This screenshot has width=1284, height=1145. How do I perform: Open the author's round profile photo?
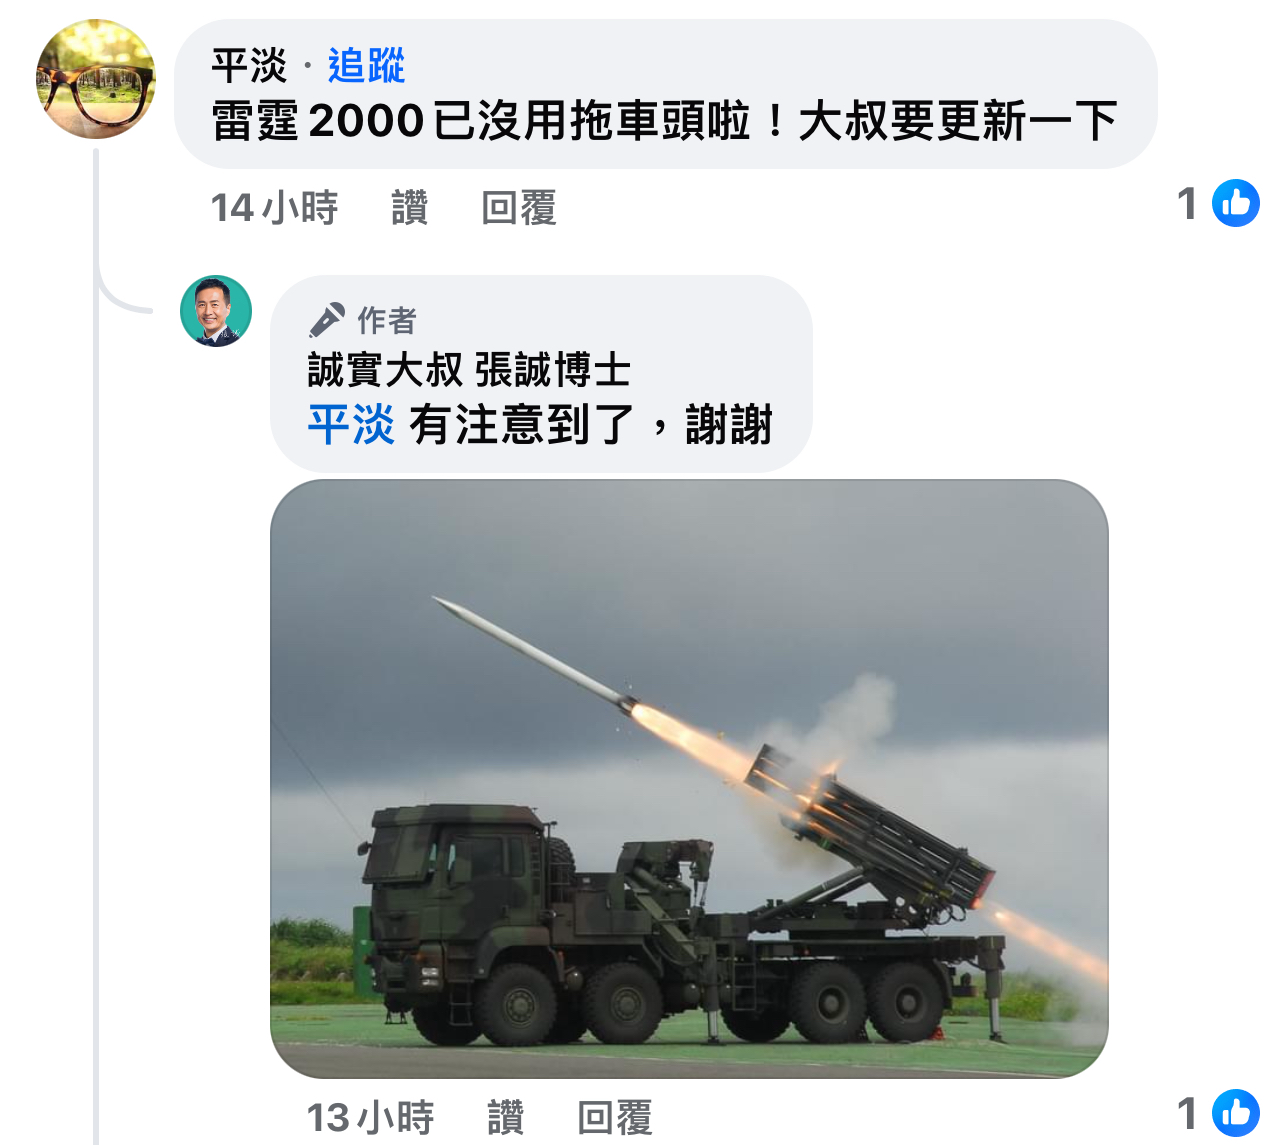(x=216, y=311)
